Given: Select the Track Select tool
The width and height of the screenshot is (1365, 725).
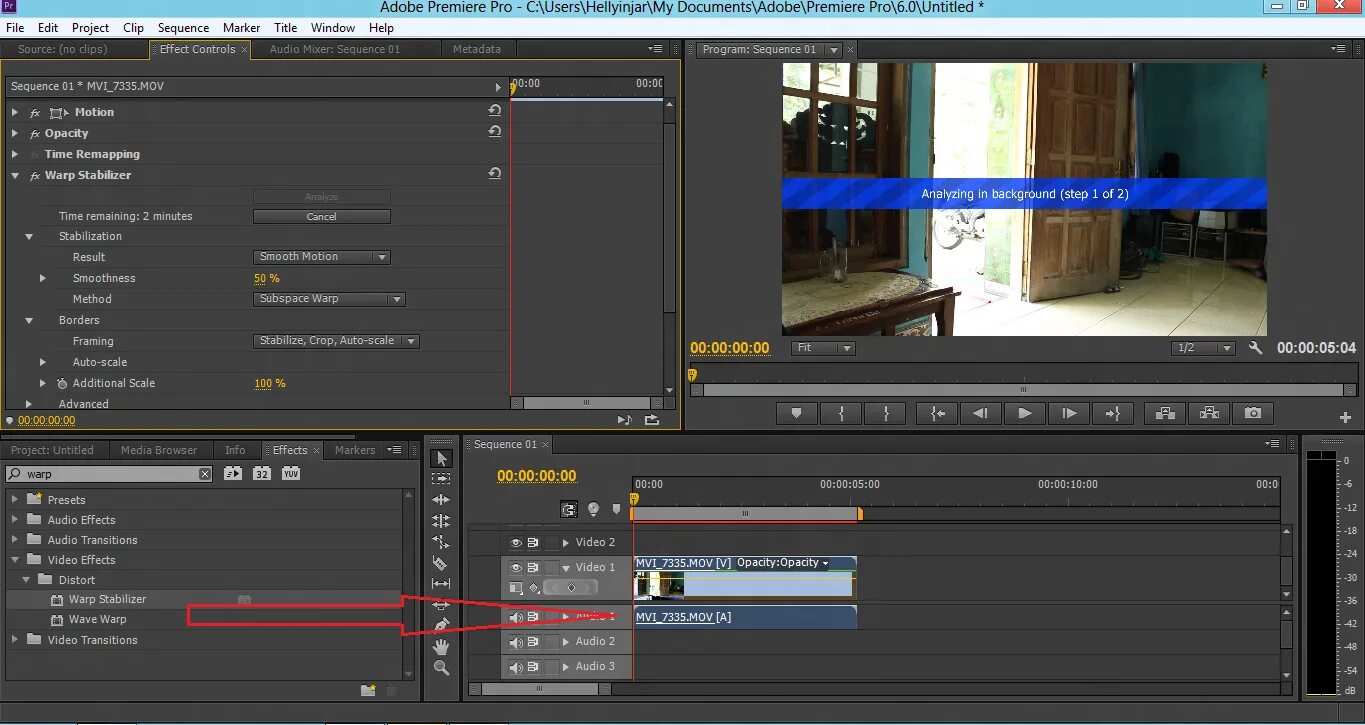Looking at the screenshot, I should pyautogui.click(x=441, y=479).
